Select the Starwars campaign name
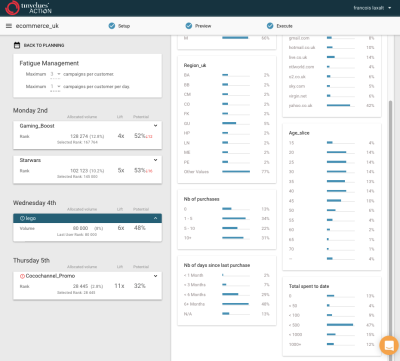 (x=30, y=160)
